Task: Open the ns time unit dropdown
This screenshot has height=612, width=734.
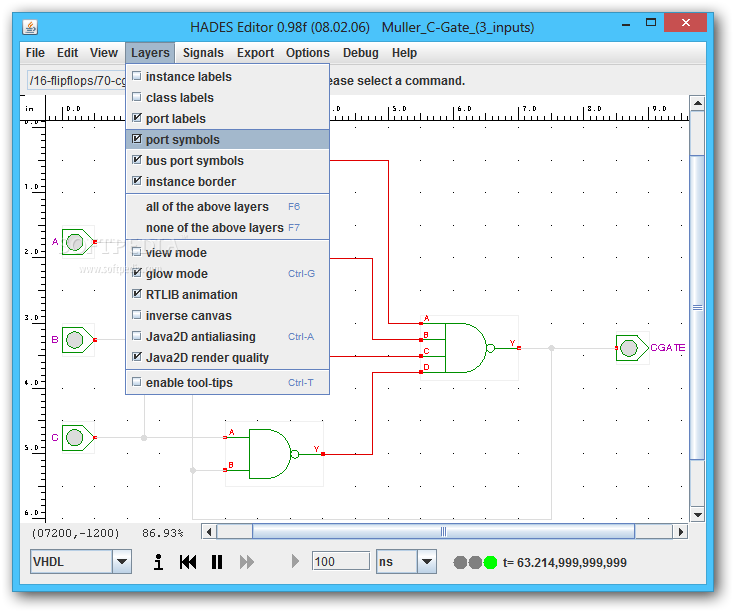Action: (x=426, y=561)
